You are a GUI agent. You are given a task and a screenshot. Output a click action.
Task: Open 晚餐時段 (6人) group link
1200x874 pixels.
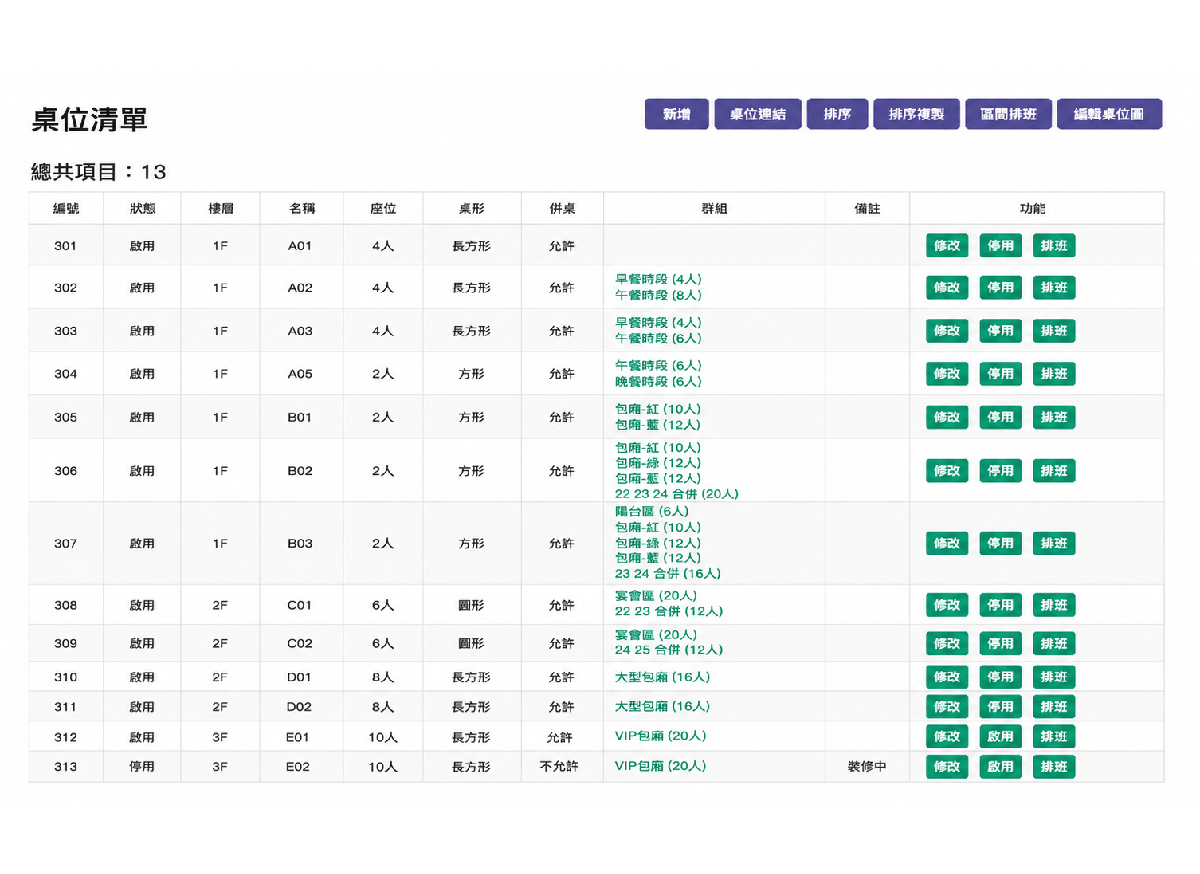click(658, 381)
